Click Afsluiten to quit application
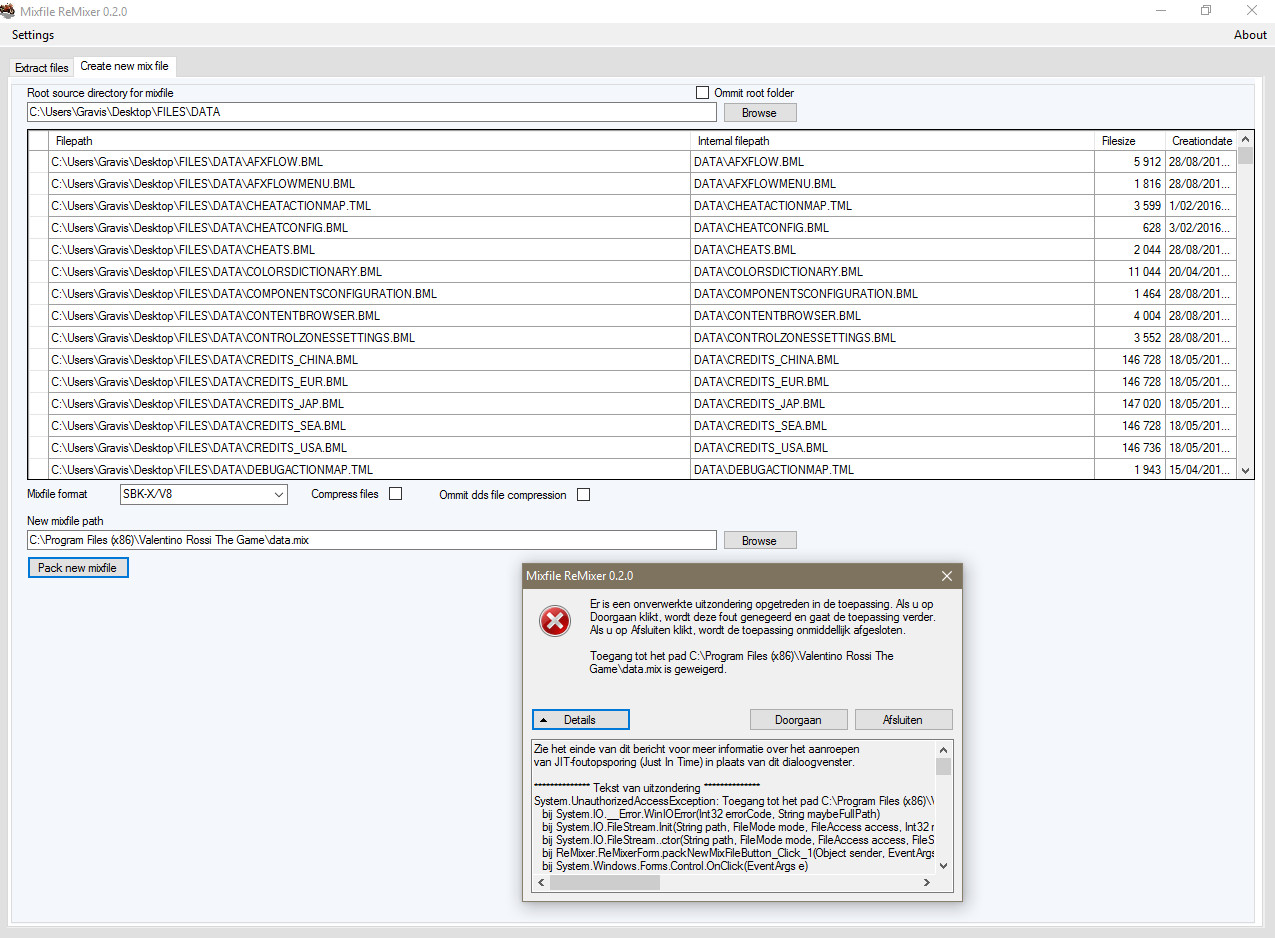1275x938 pixels. click(x=903, y=719)
